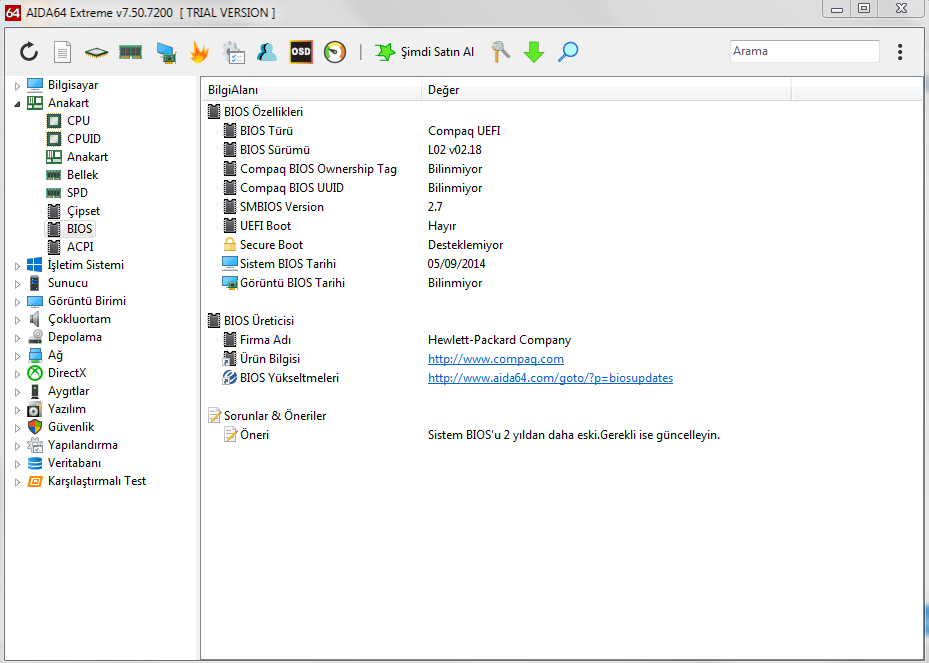Click the Refresh toolbar icon
Viewport: 929px width, 663px height.
(28, 52)
